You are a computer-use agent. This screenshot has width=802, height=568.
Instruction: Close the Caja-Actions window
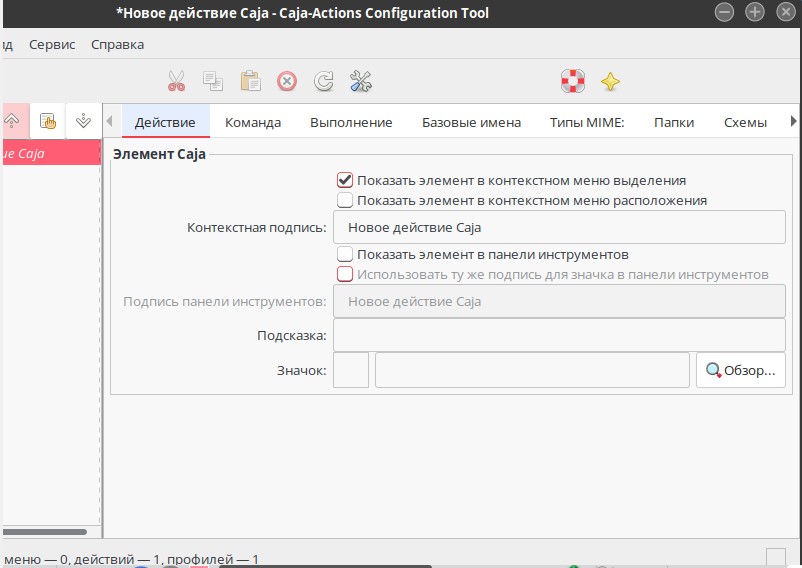786,12
